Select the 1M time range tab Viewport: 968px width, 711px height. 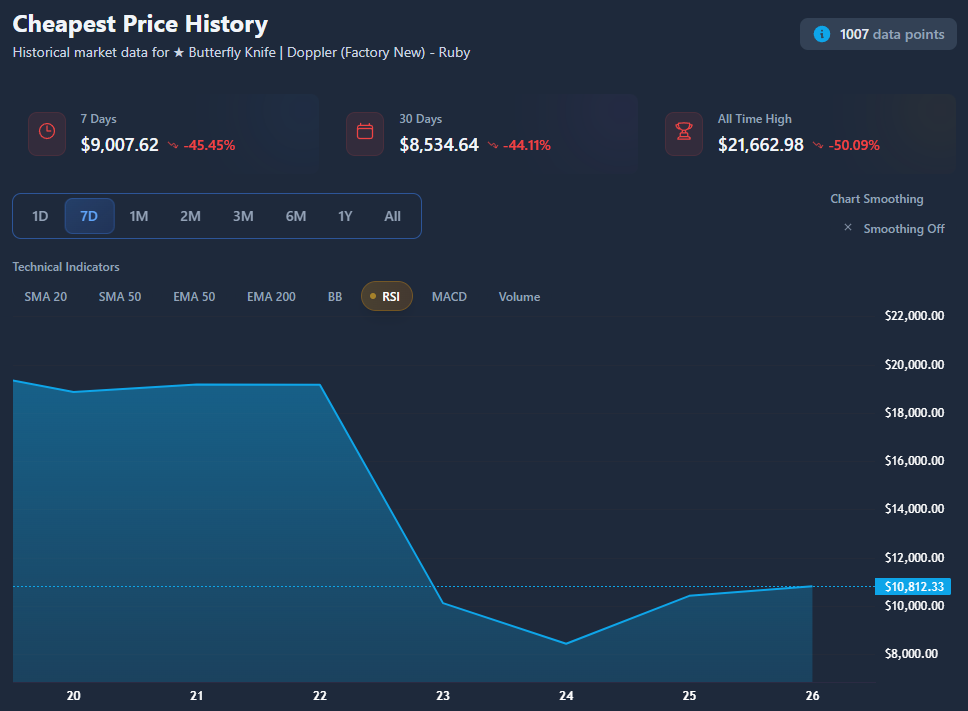click(x=139, y=216)
